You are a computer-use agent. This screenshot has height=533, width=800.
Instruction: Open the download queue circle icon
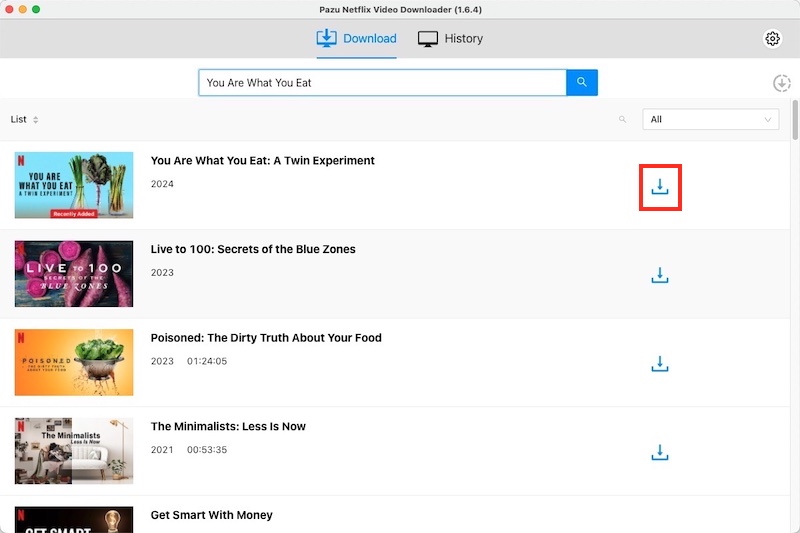tap(781, 83)
